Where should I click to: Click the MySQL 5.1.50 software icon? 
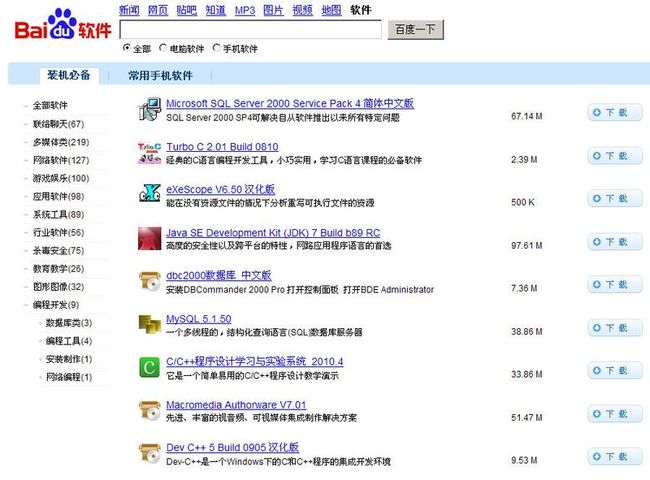[x=149, y=324]
